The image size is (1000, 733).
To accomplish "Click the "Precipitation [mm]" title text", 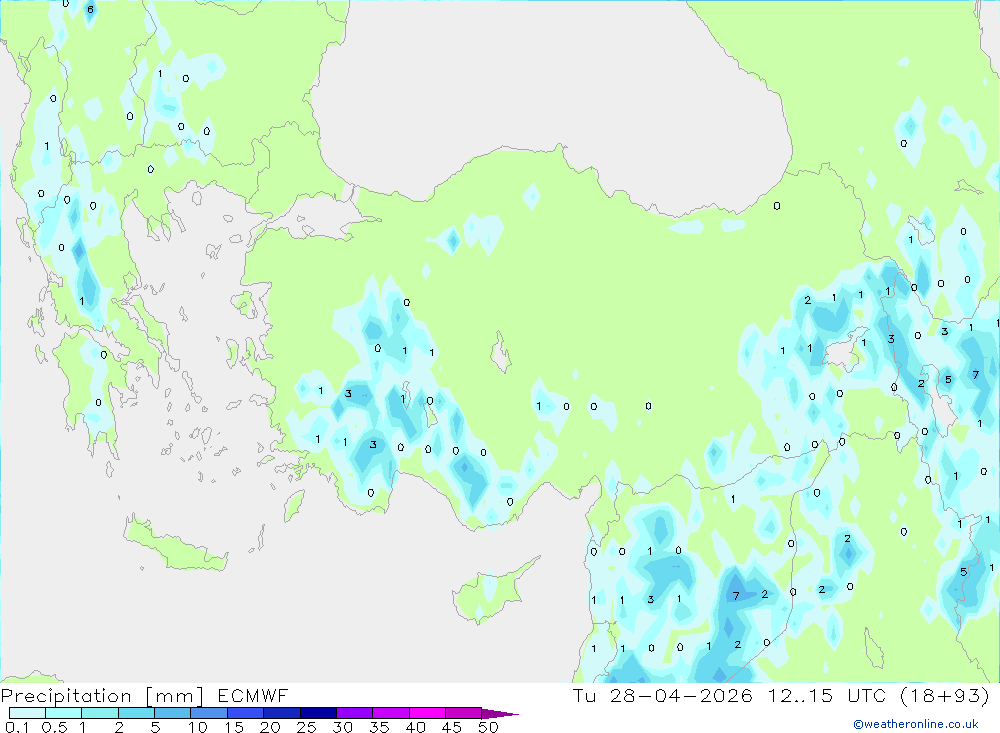I will 102,696.
